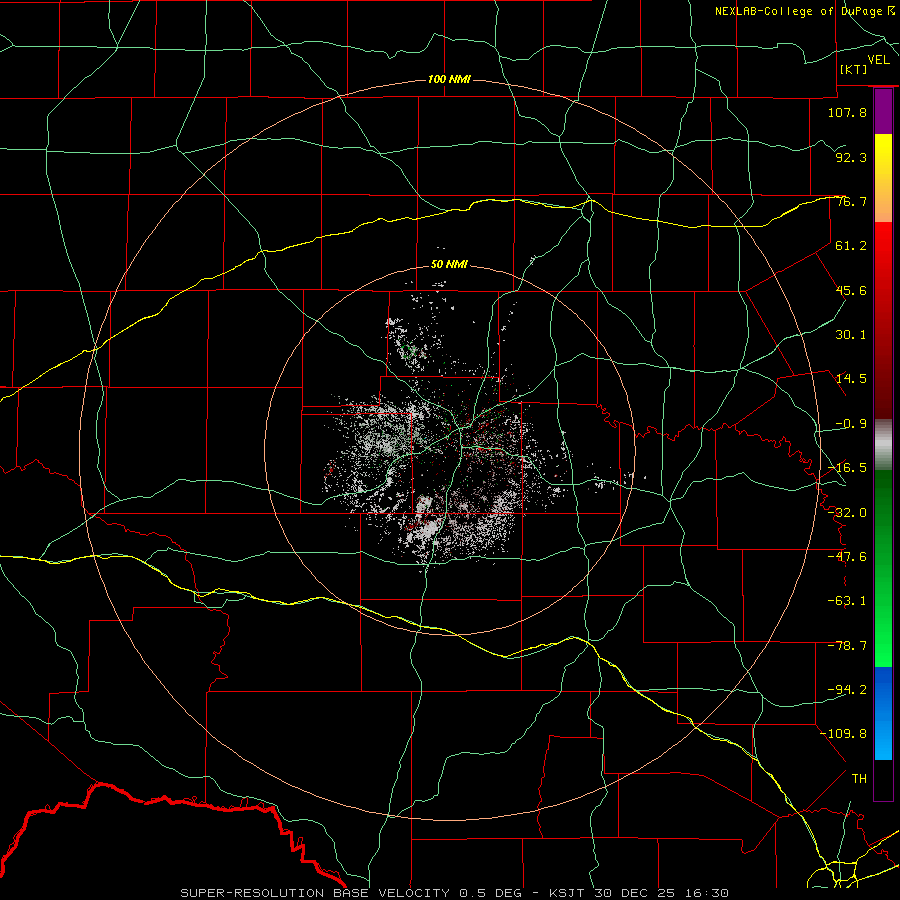This screenshot has width=900, height=900.
Task: Click the green segment of velocity color bar
Action: coord(883,569)
